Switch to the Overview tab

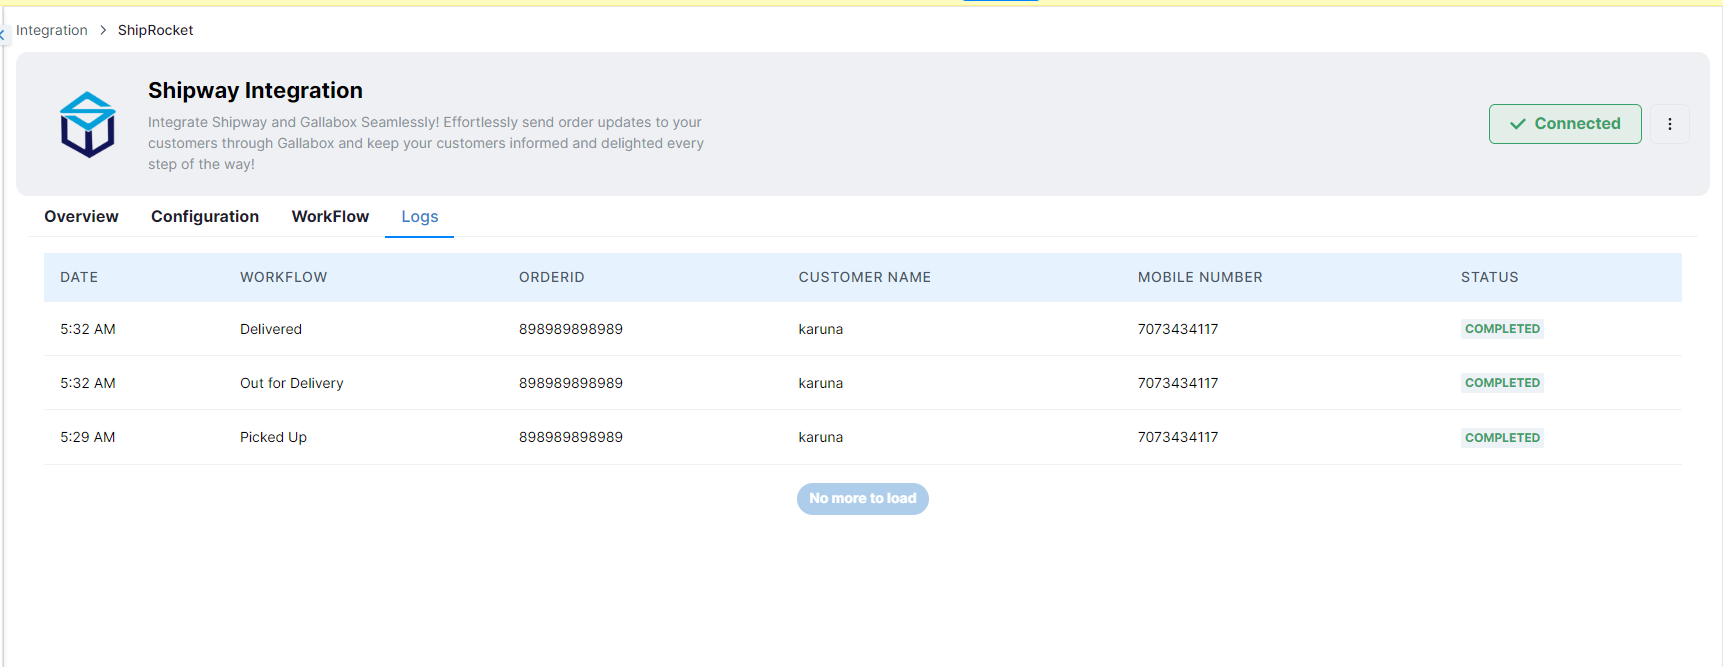(x=81, y=216)
